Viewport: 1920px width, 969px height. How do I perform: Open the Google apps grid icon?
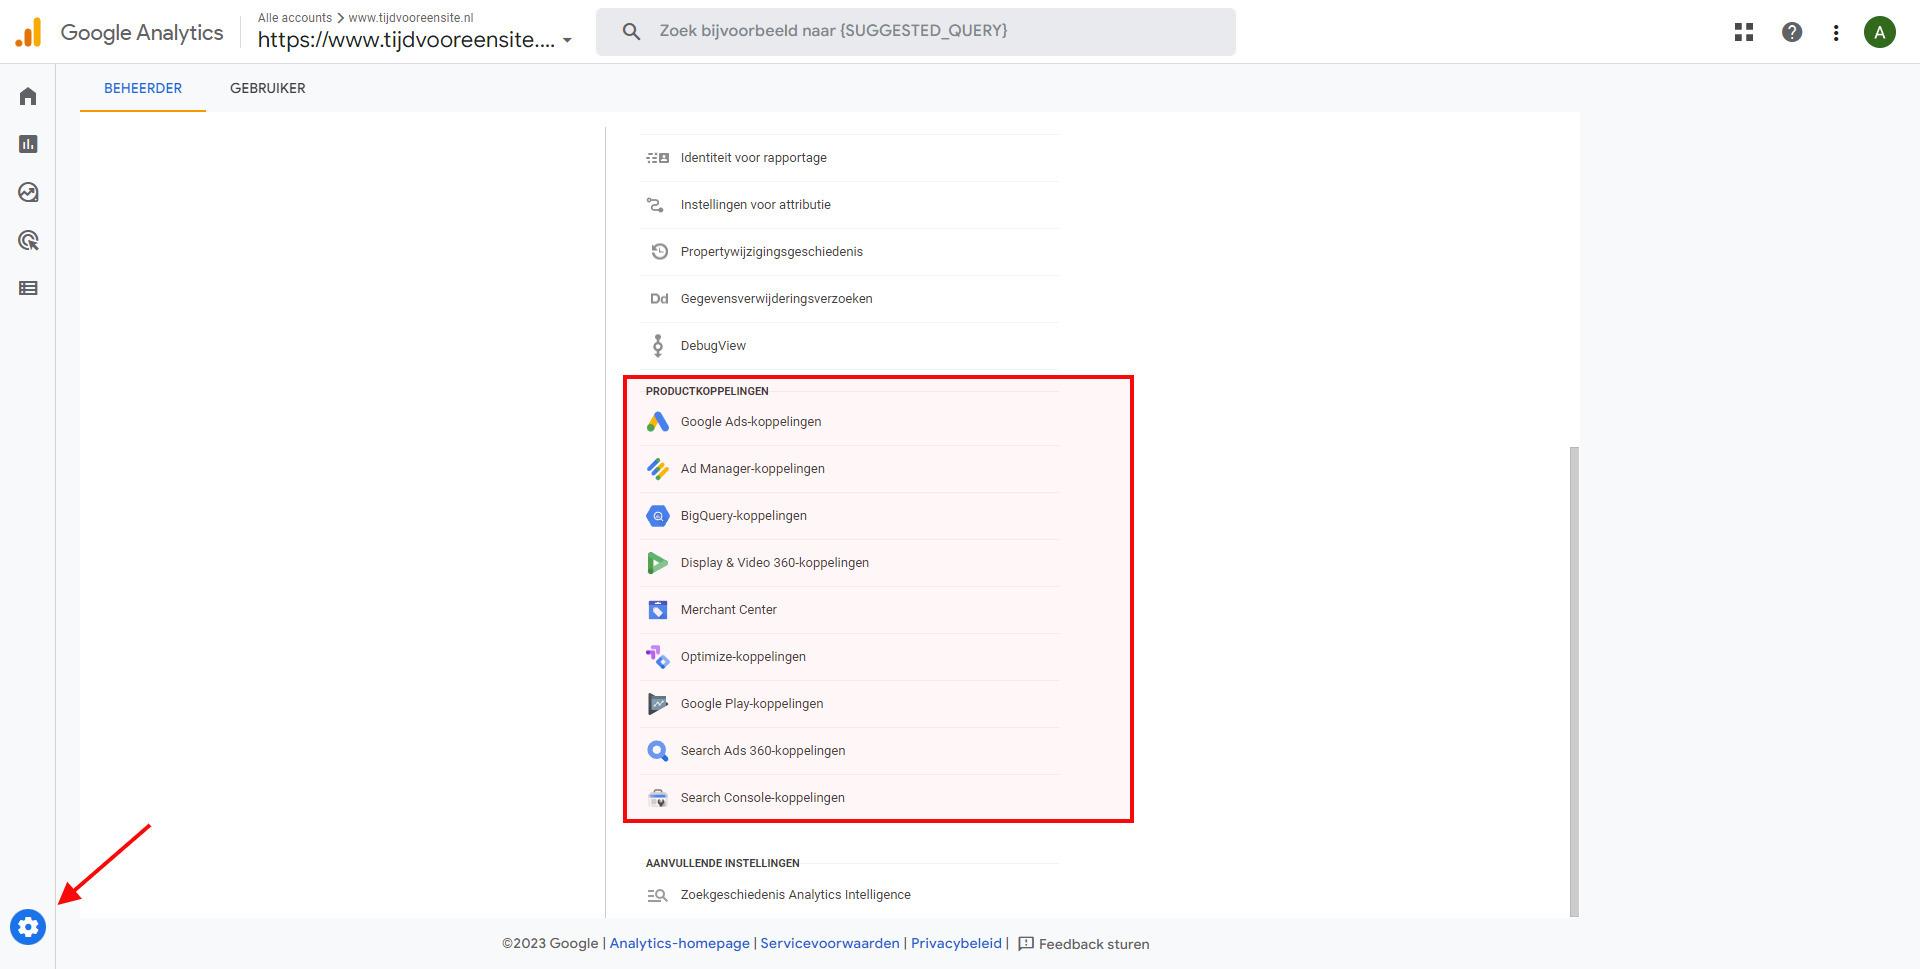(1744, 32)
